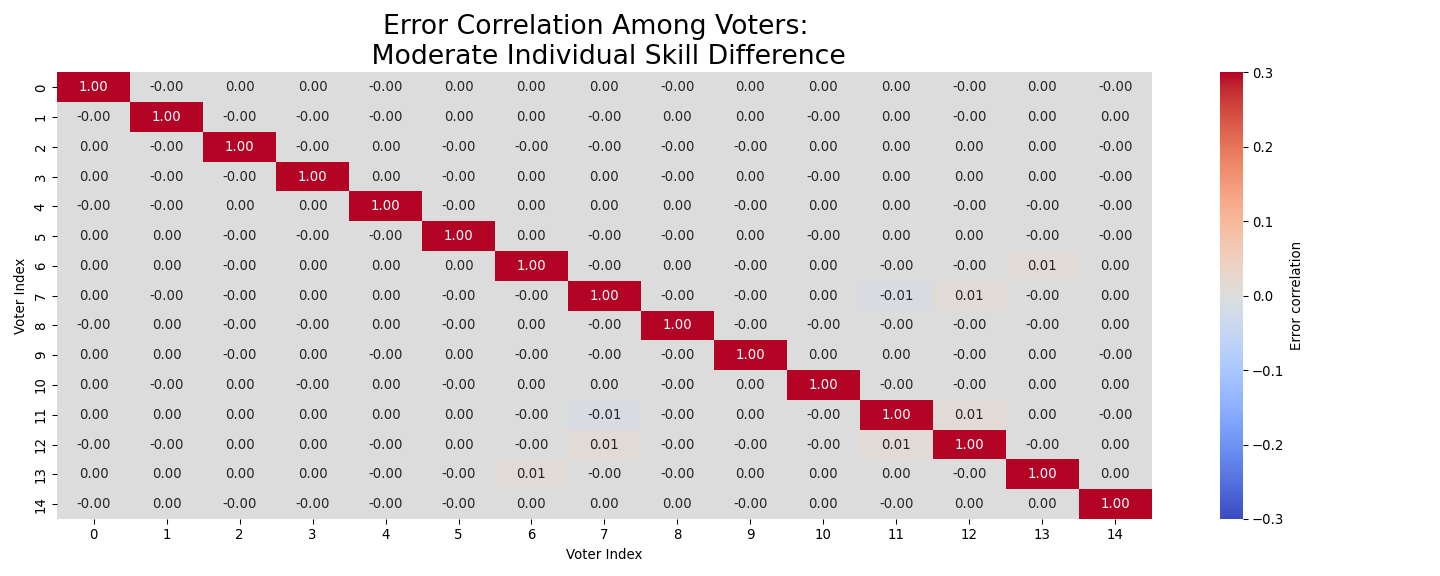The width and height of the screenshot is (1440, 576).
Task: Click the x-axis tick label 10
Action: click(823, 534)
